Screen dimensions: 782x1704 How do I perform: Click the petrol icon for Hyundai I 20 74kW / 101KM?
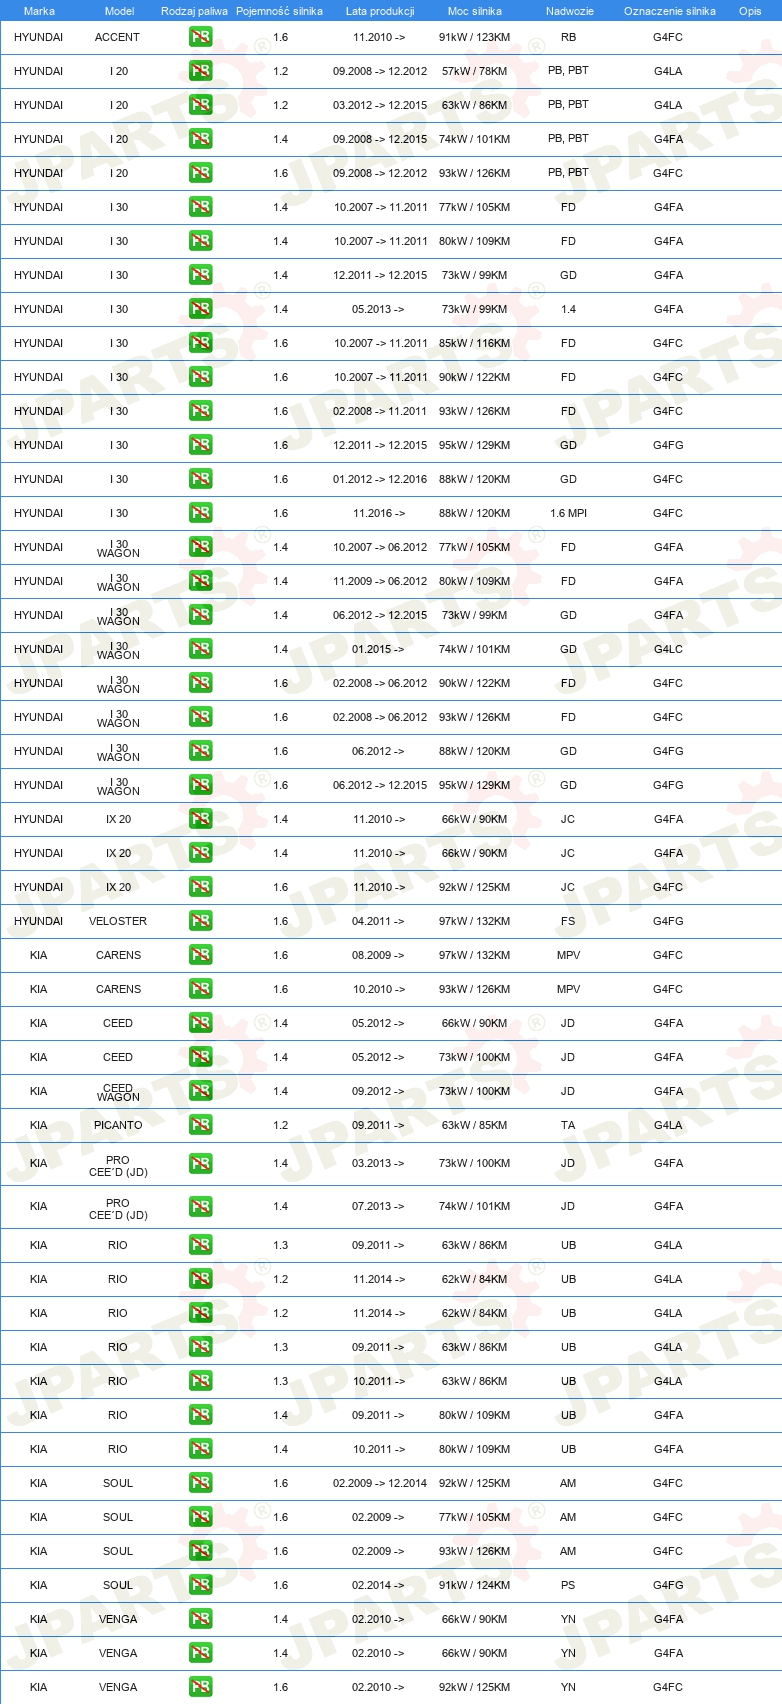pos(201,139)
